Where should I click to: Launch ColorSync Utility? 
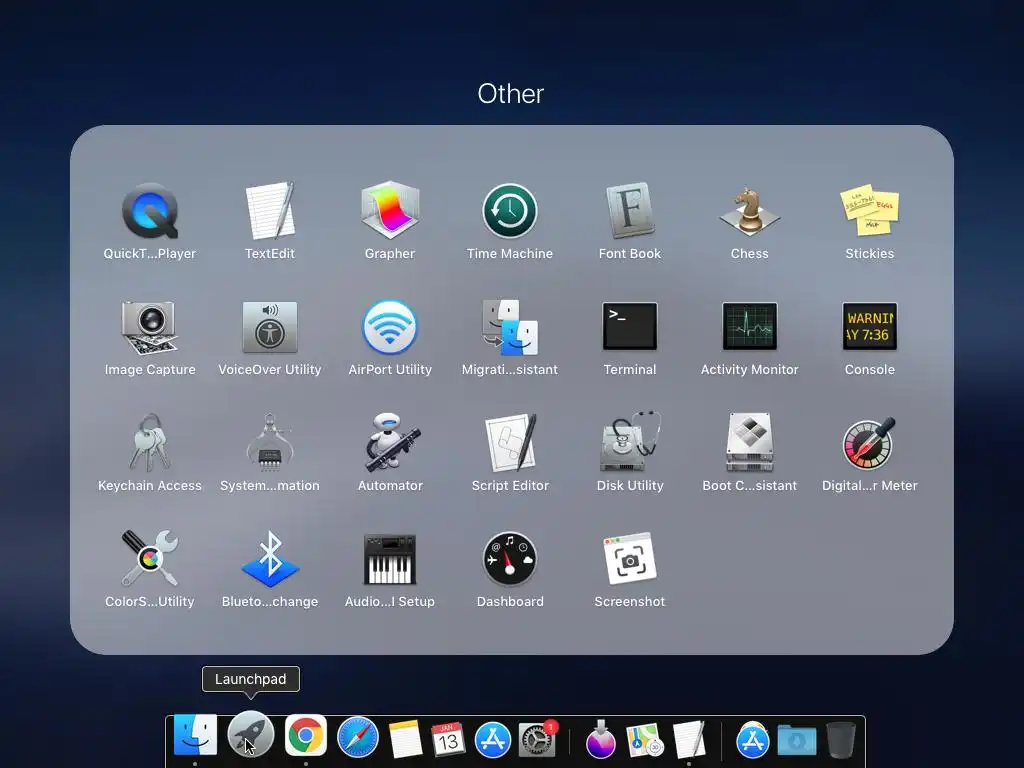pyautogui.click(x=150, y=558)
